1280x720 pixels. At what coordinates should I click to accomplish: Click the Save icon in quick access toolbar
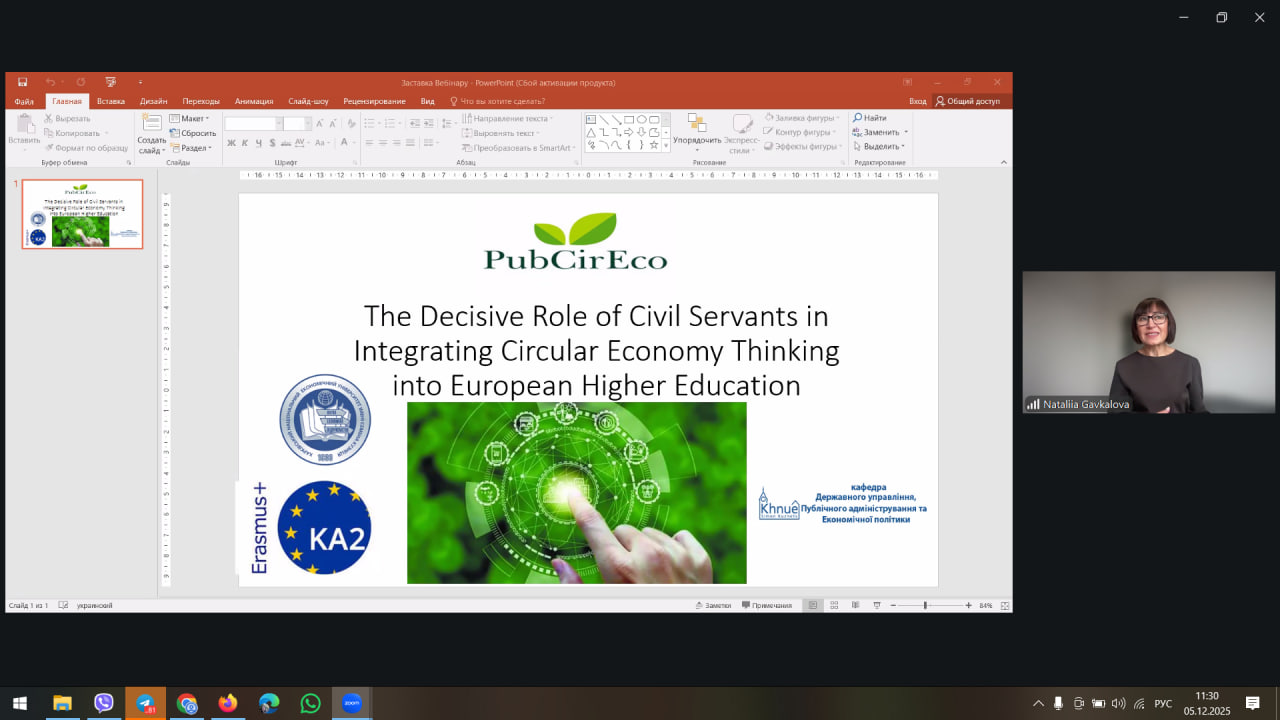click(22, 82)
